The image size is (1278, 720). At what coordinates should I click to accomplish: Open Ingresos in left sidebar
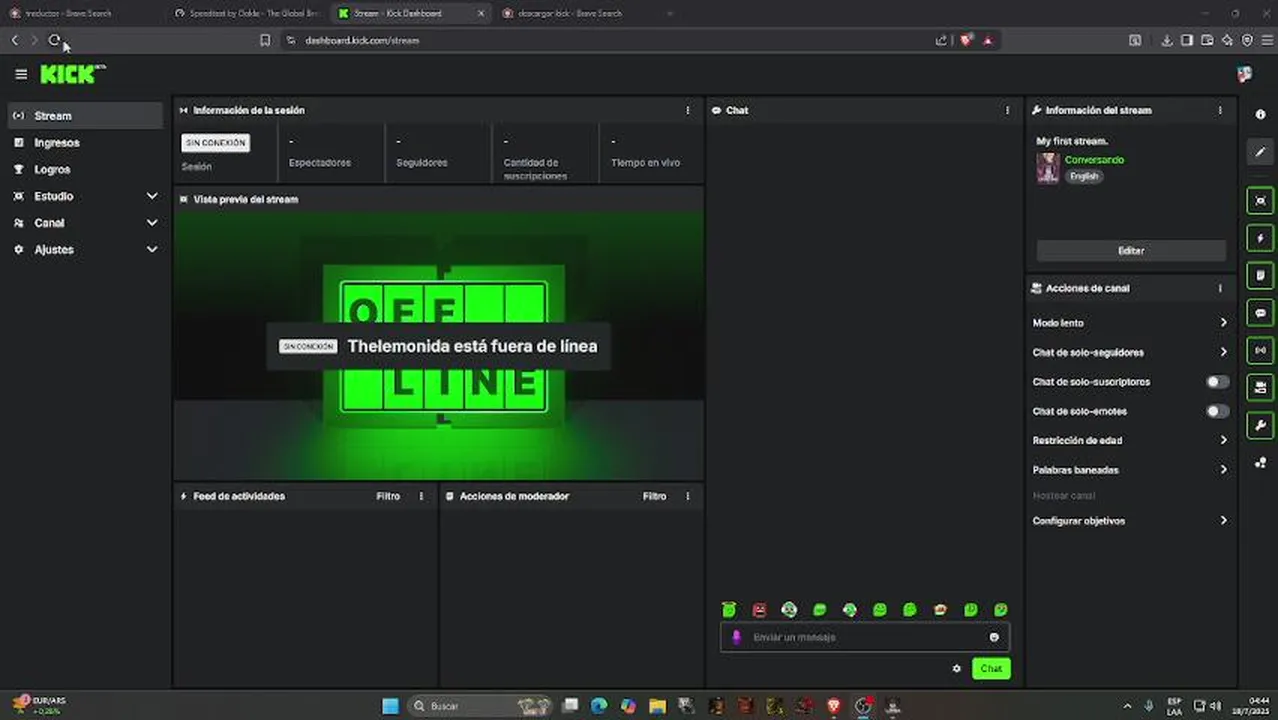[85, 143]
